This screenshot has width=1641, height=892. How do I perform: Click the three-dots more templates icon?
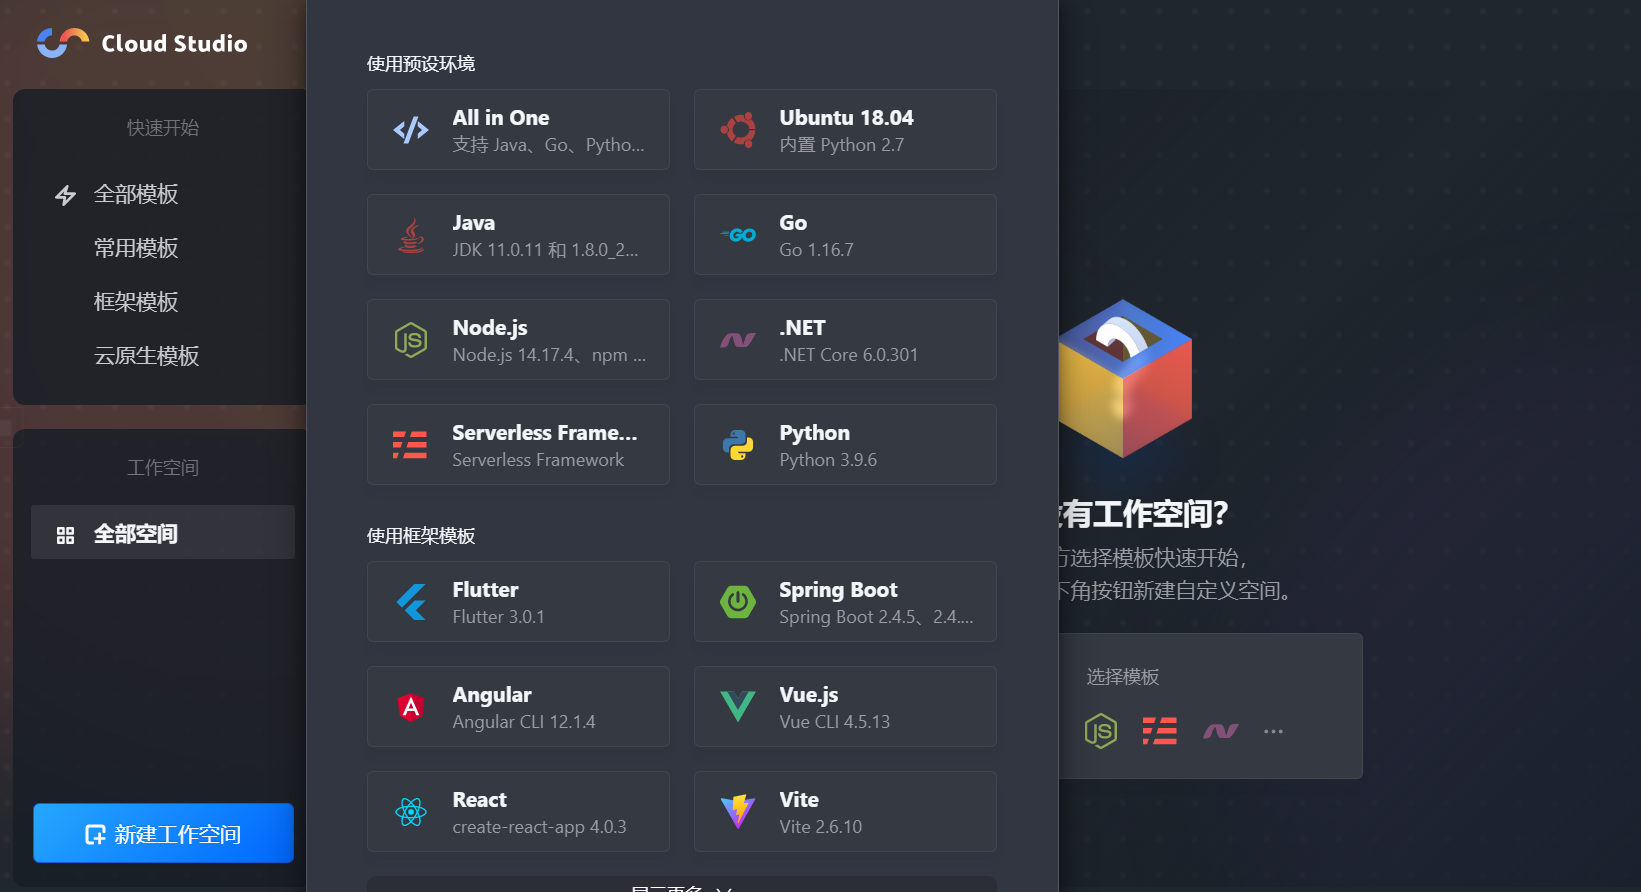(x=1273, y=731)
